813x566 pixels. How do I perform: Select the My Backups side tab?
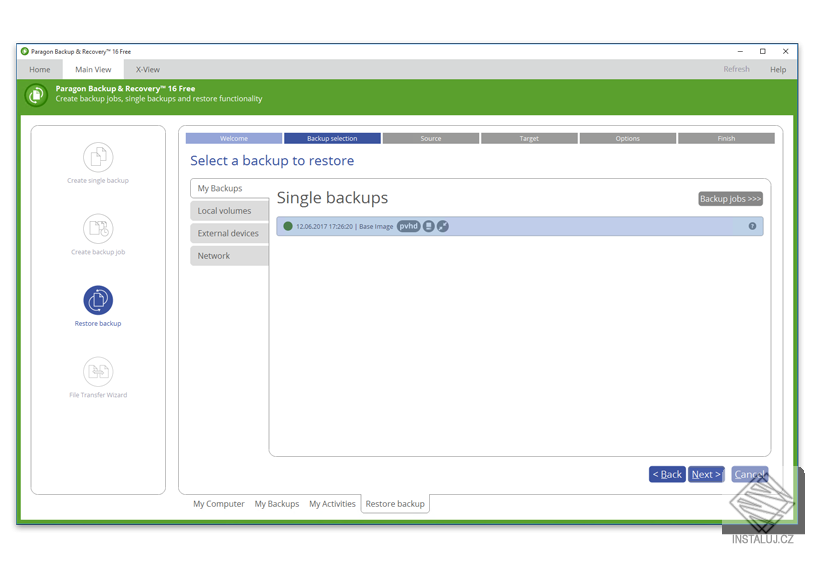point(229,188)
